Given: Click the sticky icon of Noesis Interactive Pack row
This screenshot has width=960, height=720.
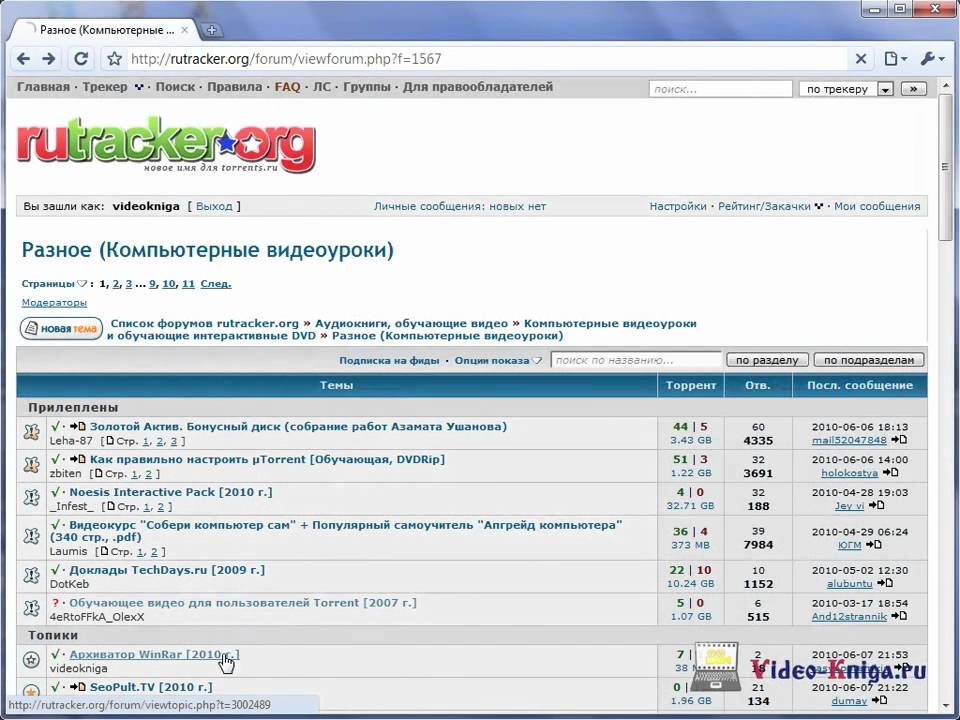Looking at the screenshot, I should [31, 498].
